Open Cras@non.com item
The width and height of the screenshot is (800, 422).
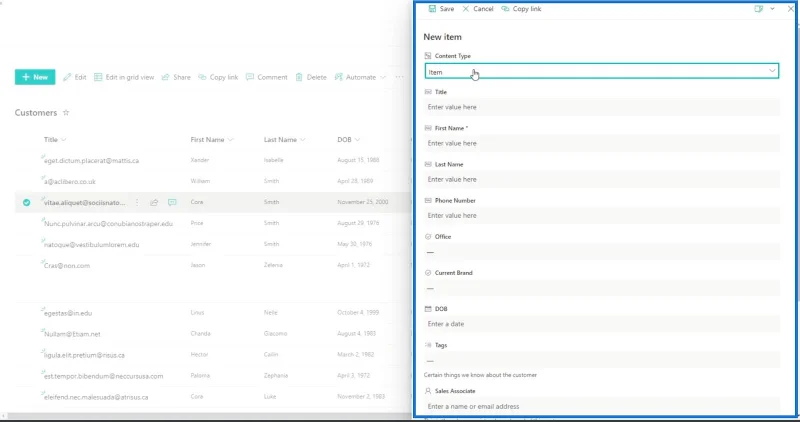(x=67, y=266)
